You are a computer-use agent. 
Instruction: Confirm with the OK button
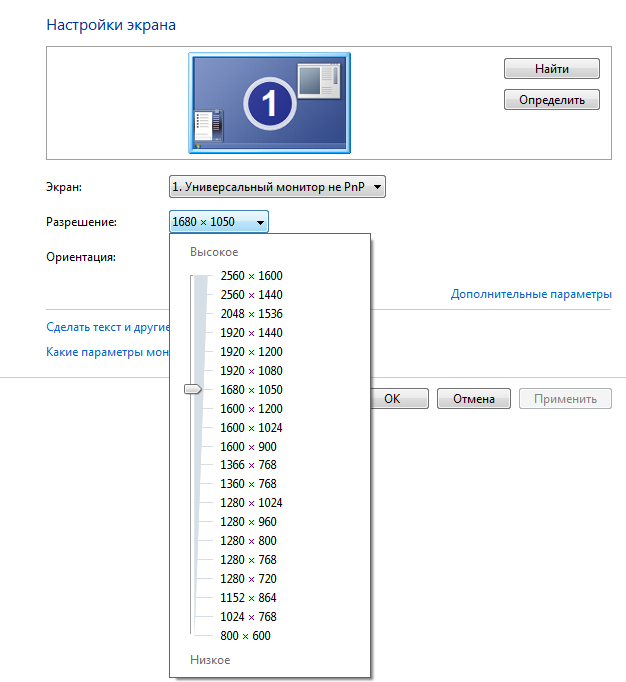coord(399,399)
